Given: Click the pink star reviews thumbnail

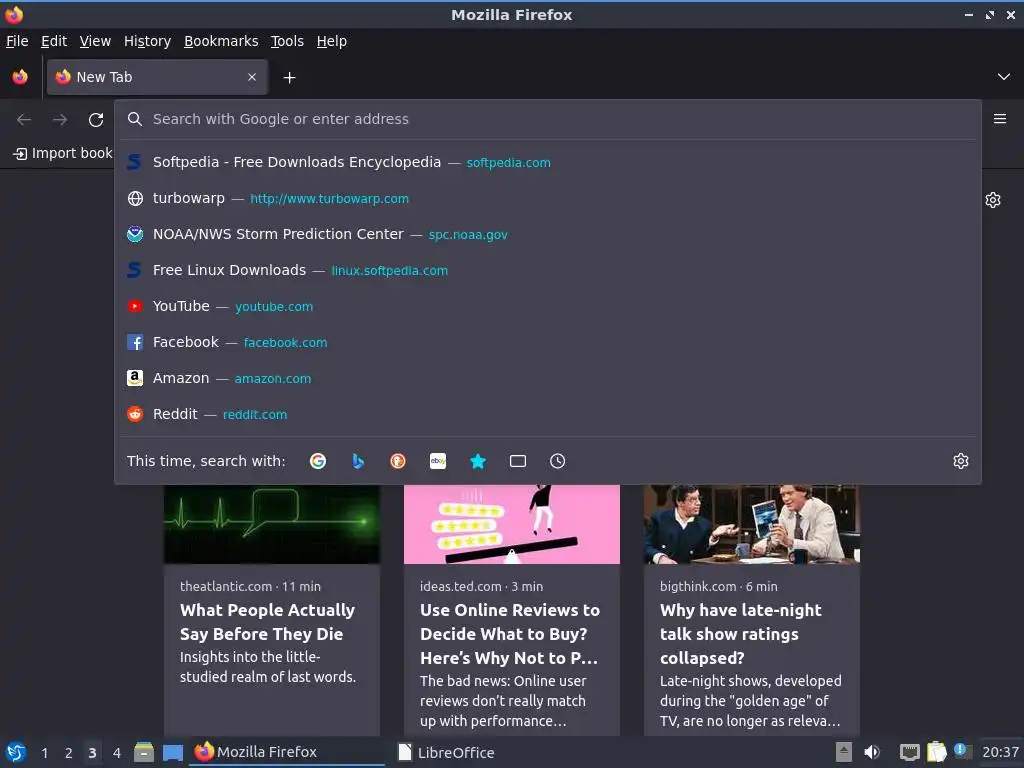Looking at the screenshot, I should (512, 524).
